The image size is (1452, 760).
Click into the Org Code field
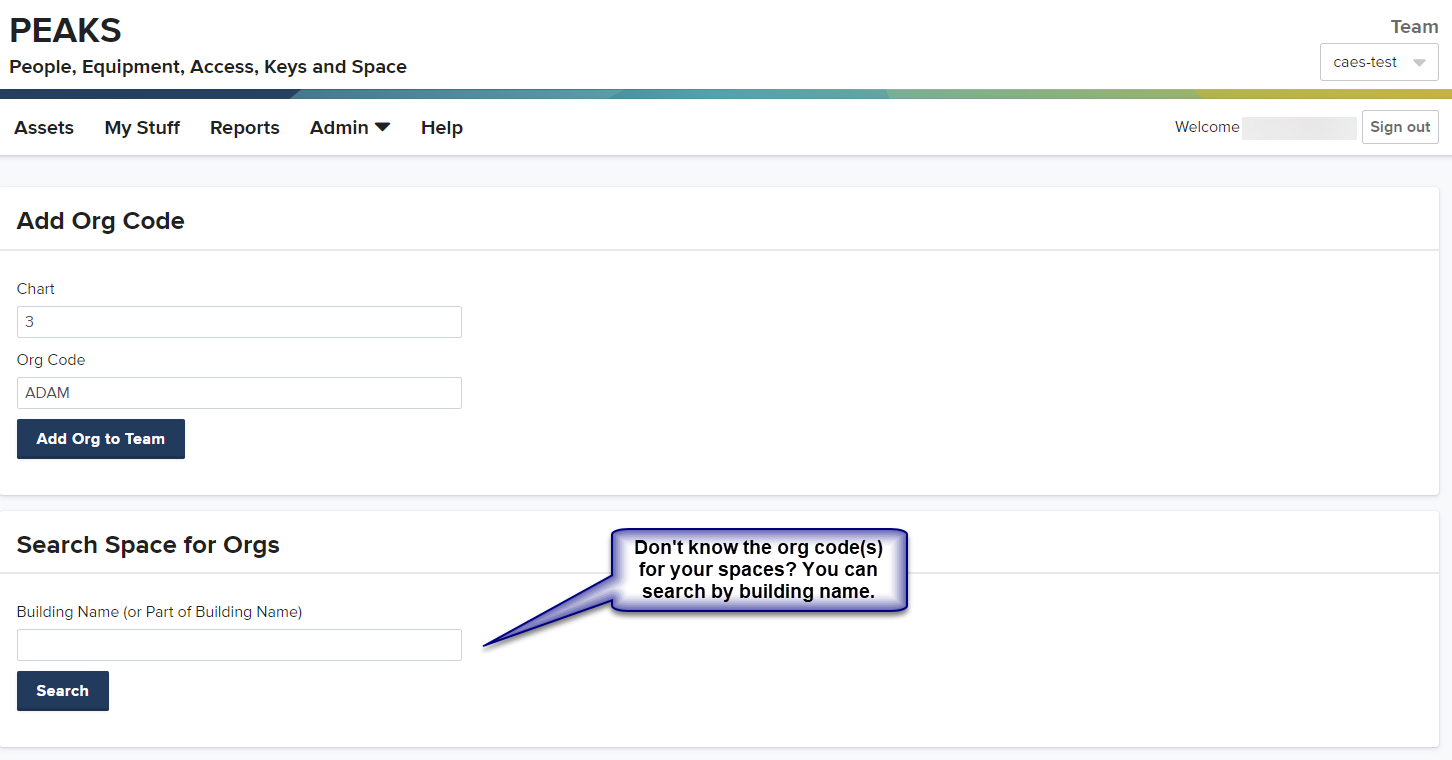[x=239, y=393]
